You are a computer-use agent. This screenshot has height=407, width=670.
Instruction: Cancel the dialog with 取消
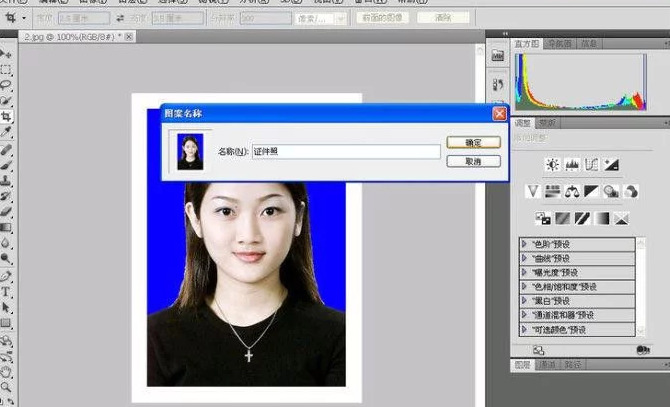click(473, 161)
